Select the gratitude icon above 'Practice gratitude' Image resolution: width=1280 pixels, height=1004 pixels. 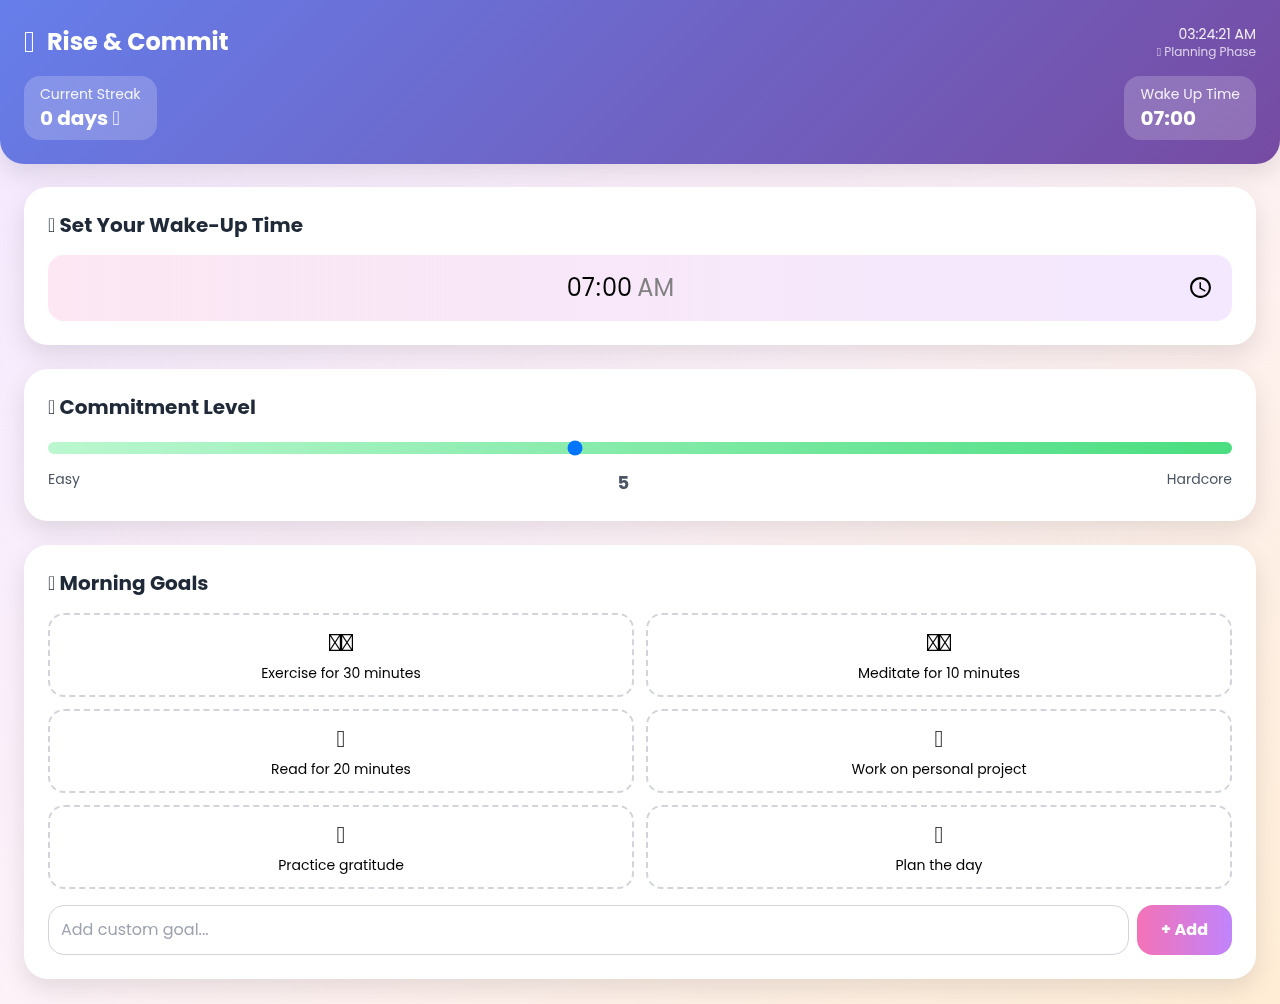[340, 833]
